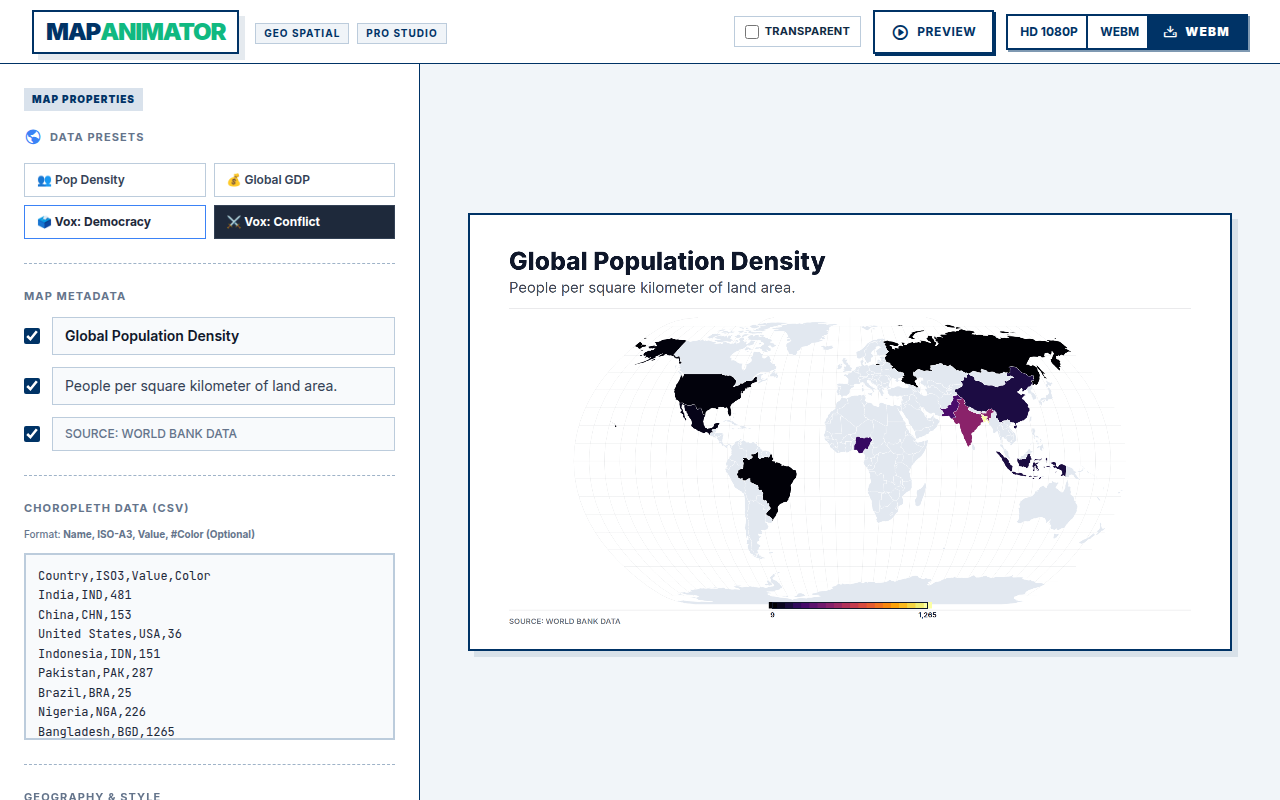Click the 'Bangladesh,BGD,1265' CSV line
Image resolution: width=1280 pixels, height=800 pixels.
click(106, 732)
